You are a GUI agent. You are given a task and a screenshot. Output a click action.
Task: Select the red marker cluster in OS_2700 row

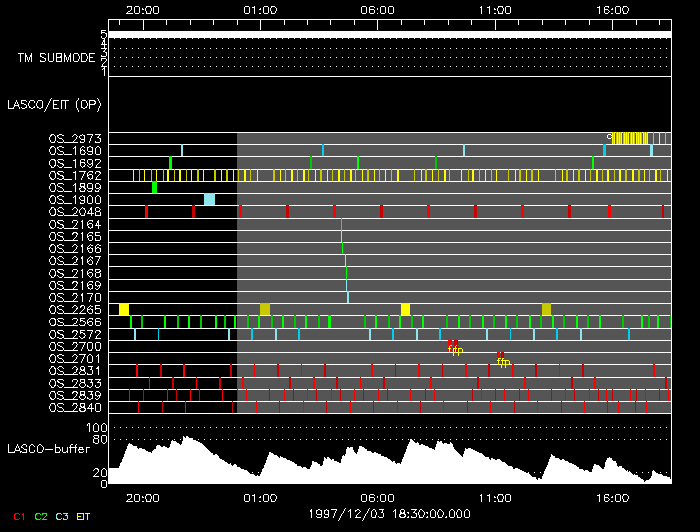[x=454, y=347]
